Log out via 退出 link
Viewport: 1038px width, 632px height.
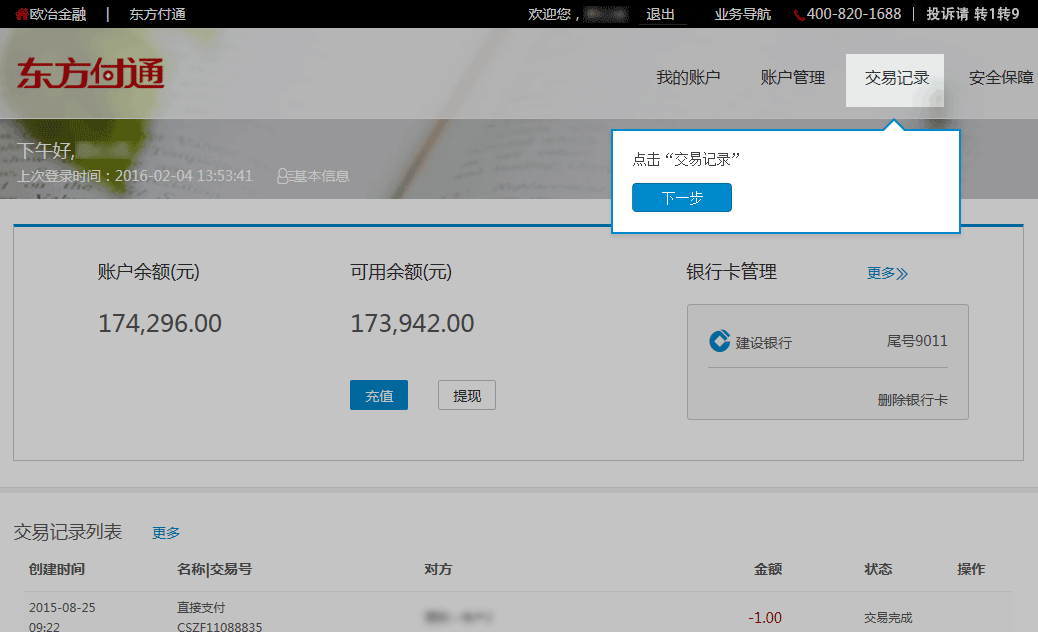pos(661,14)
